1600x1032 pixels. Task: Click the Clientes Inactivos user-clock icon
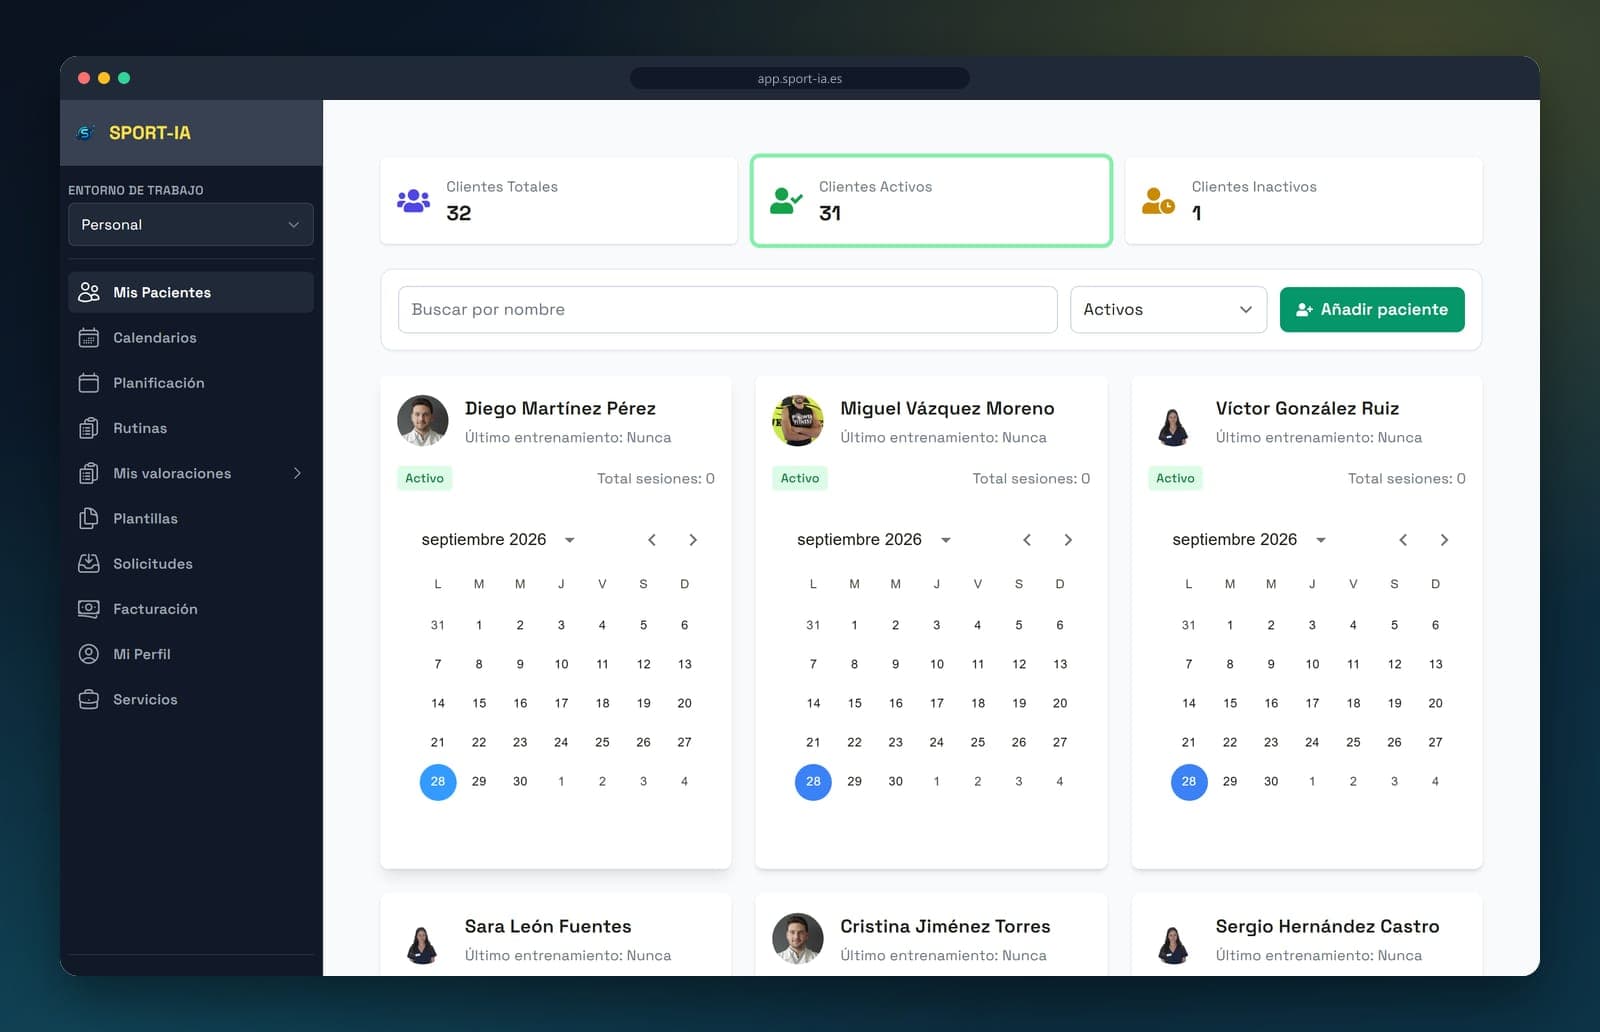(1158, 201)
